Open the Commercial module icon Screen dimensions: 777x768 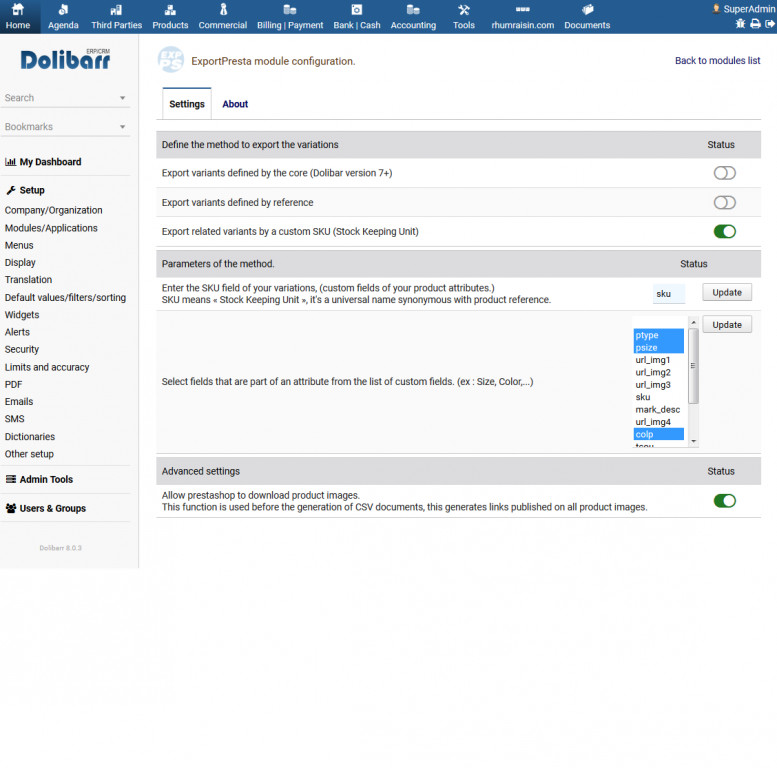pyautogui.click(x=223, y=9)
